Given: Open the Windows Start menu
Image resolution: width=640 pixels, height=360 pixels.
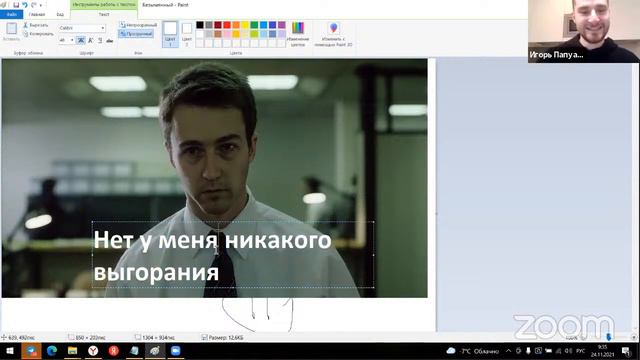Looking at the screenshot, I should click(10, 351).
